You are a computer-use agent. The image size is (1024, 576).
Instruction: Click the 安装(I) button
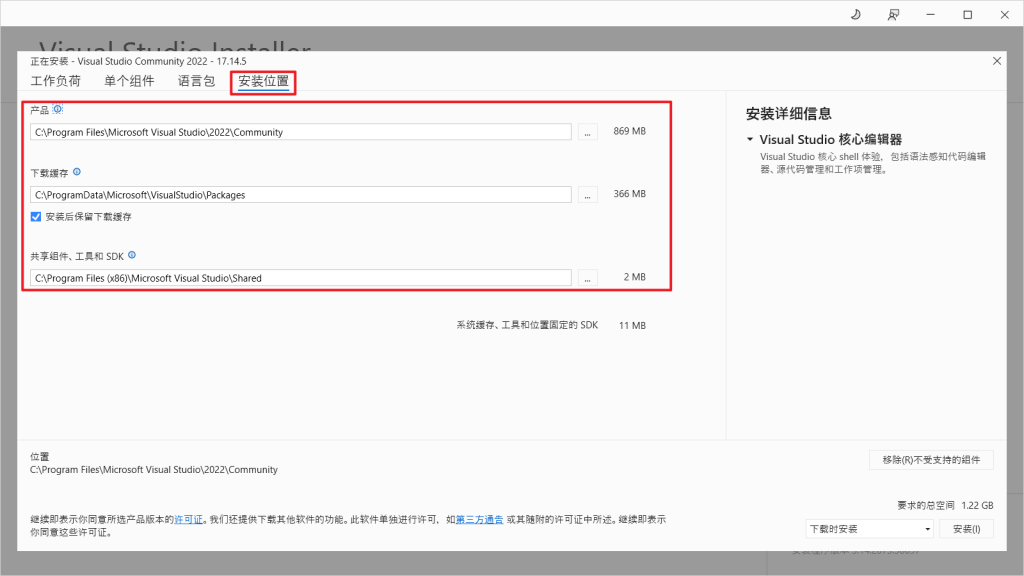point(967,529)
